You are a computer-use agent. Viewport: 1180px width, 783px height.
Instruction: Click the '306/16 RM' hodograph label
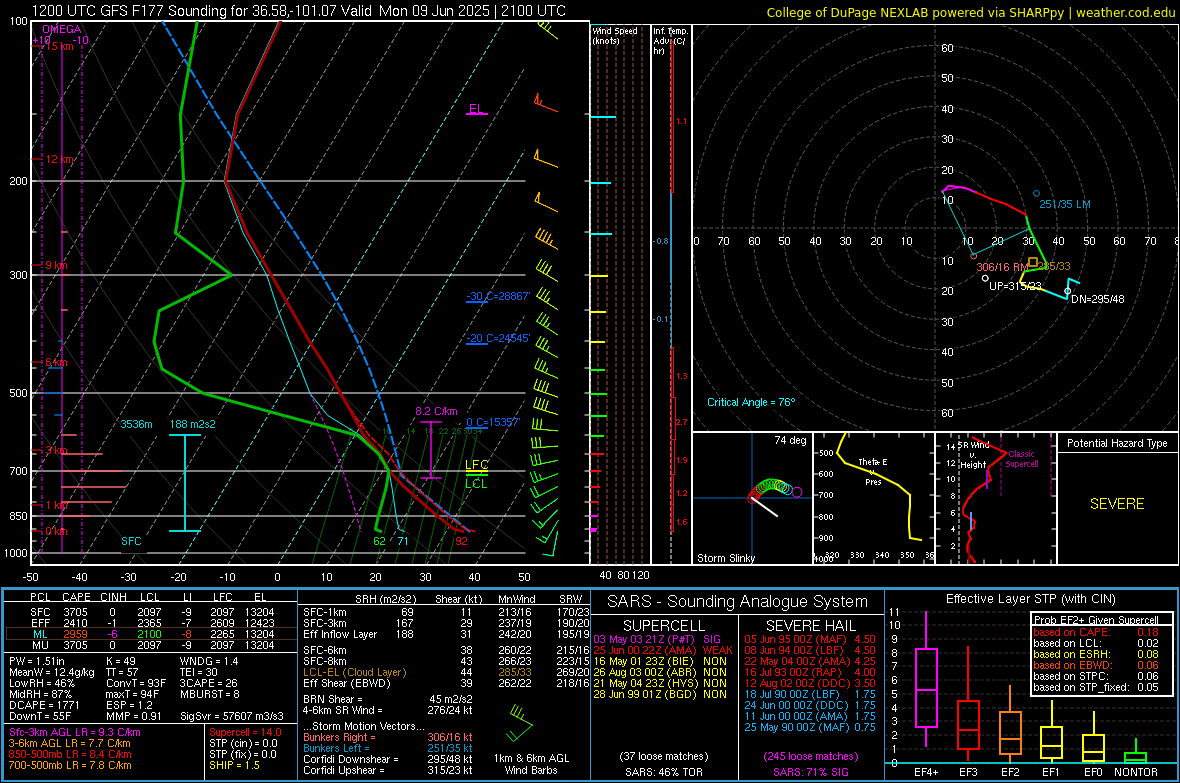(1002, 267)
